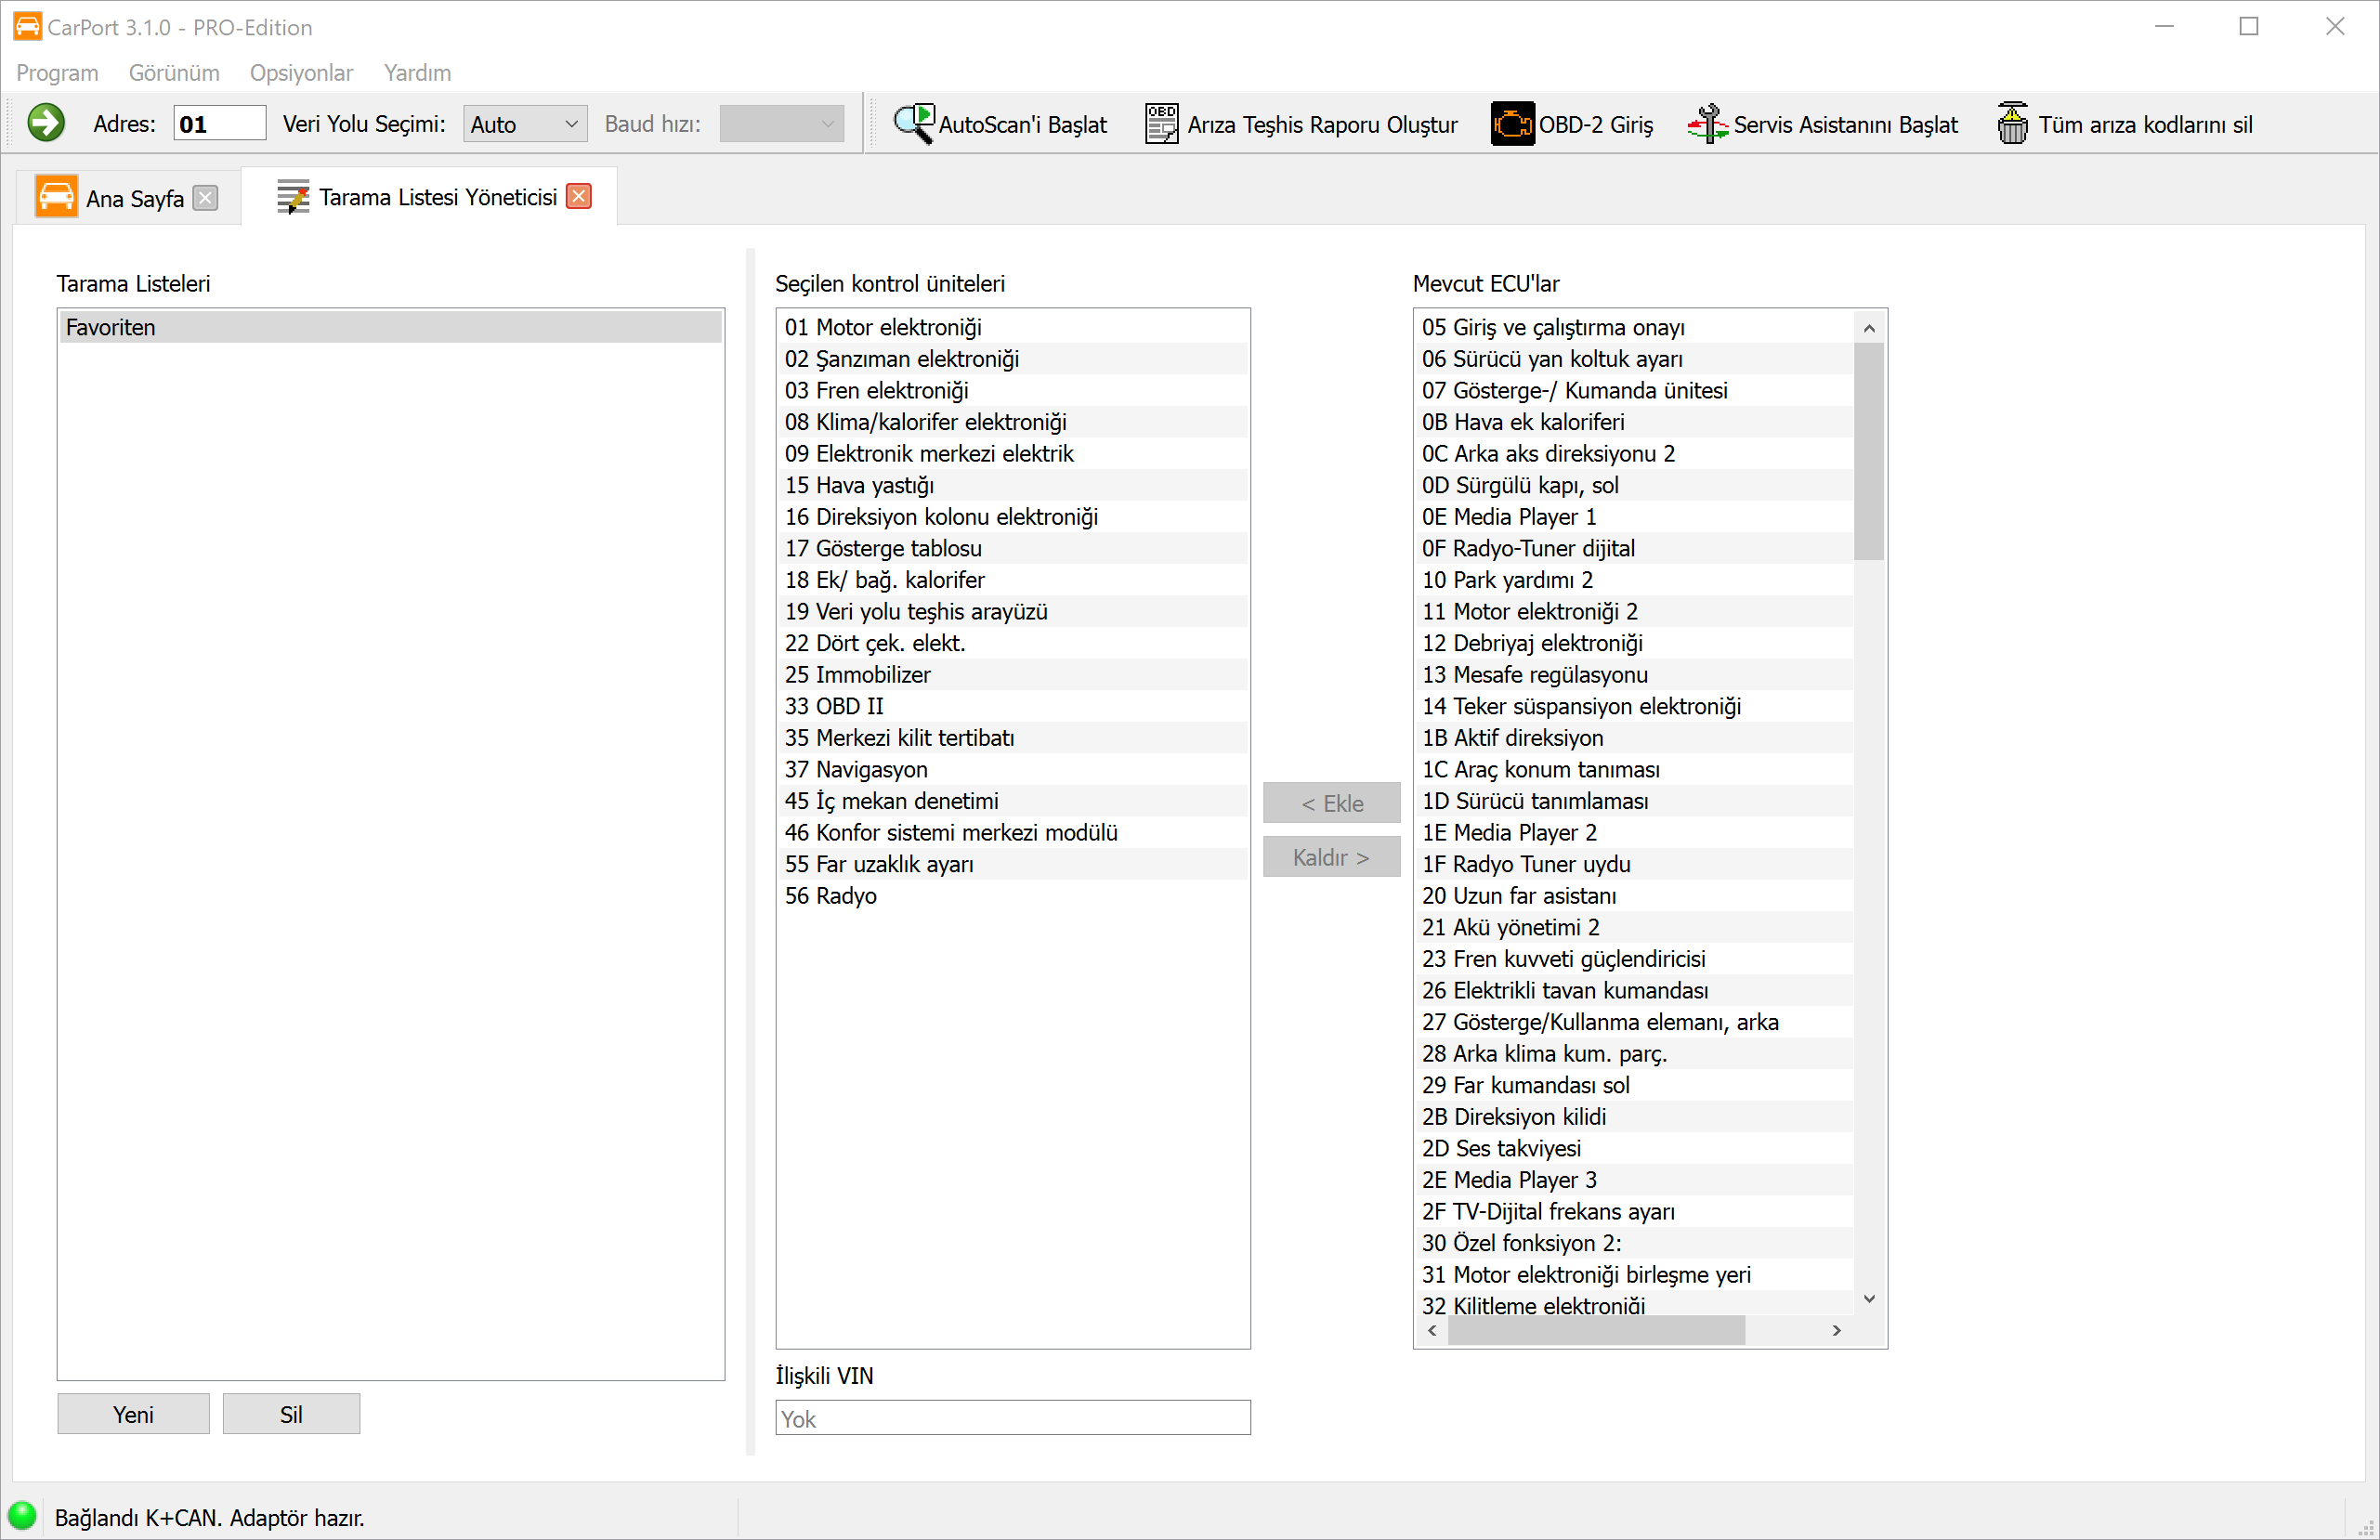
Task: Start AutoScan with the magnifier icon
Action: click(913, 124)
